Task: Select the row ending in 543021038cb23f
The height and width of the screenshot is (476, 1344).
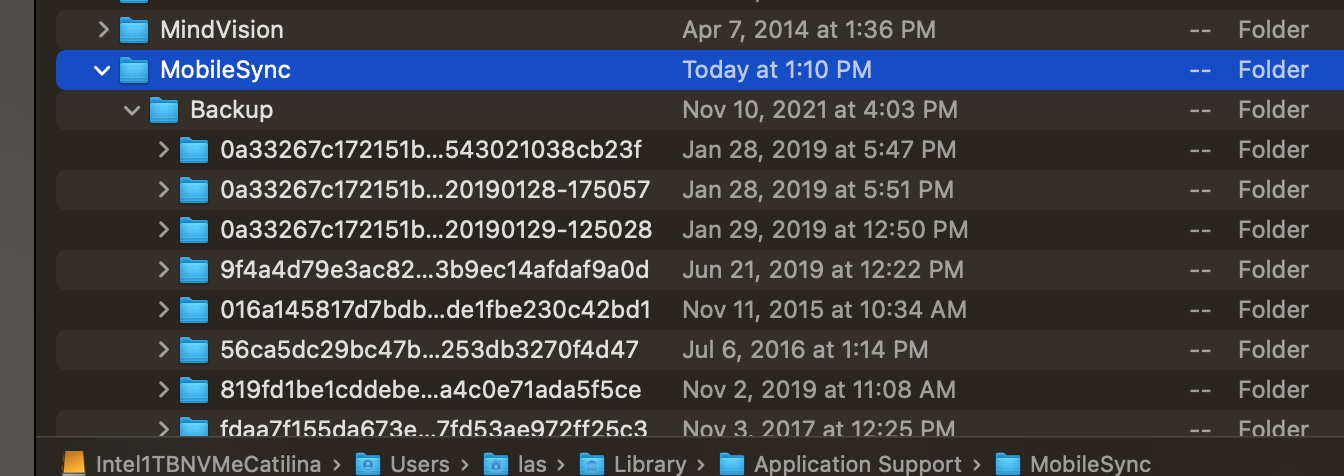Action: (430, 150)
